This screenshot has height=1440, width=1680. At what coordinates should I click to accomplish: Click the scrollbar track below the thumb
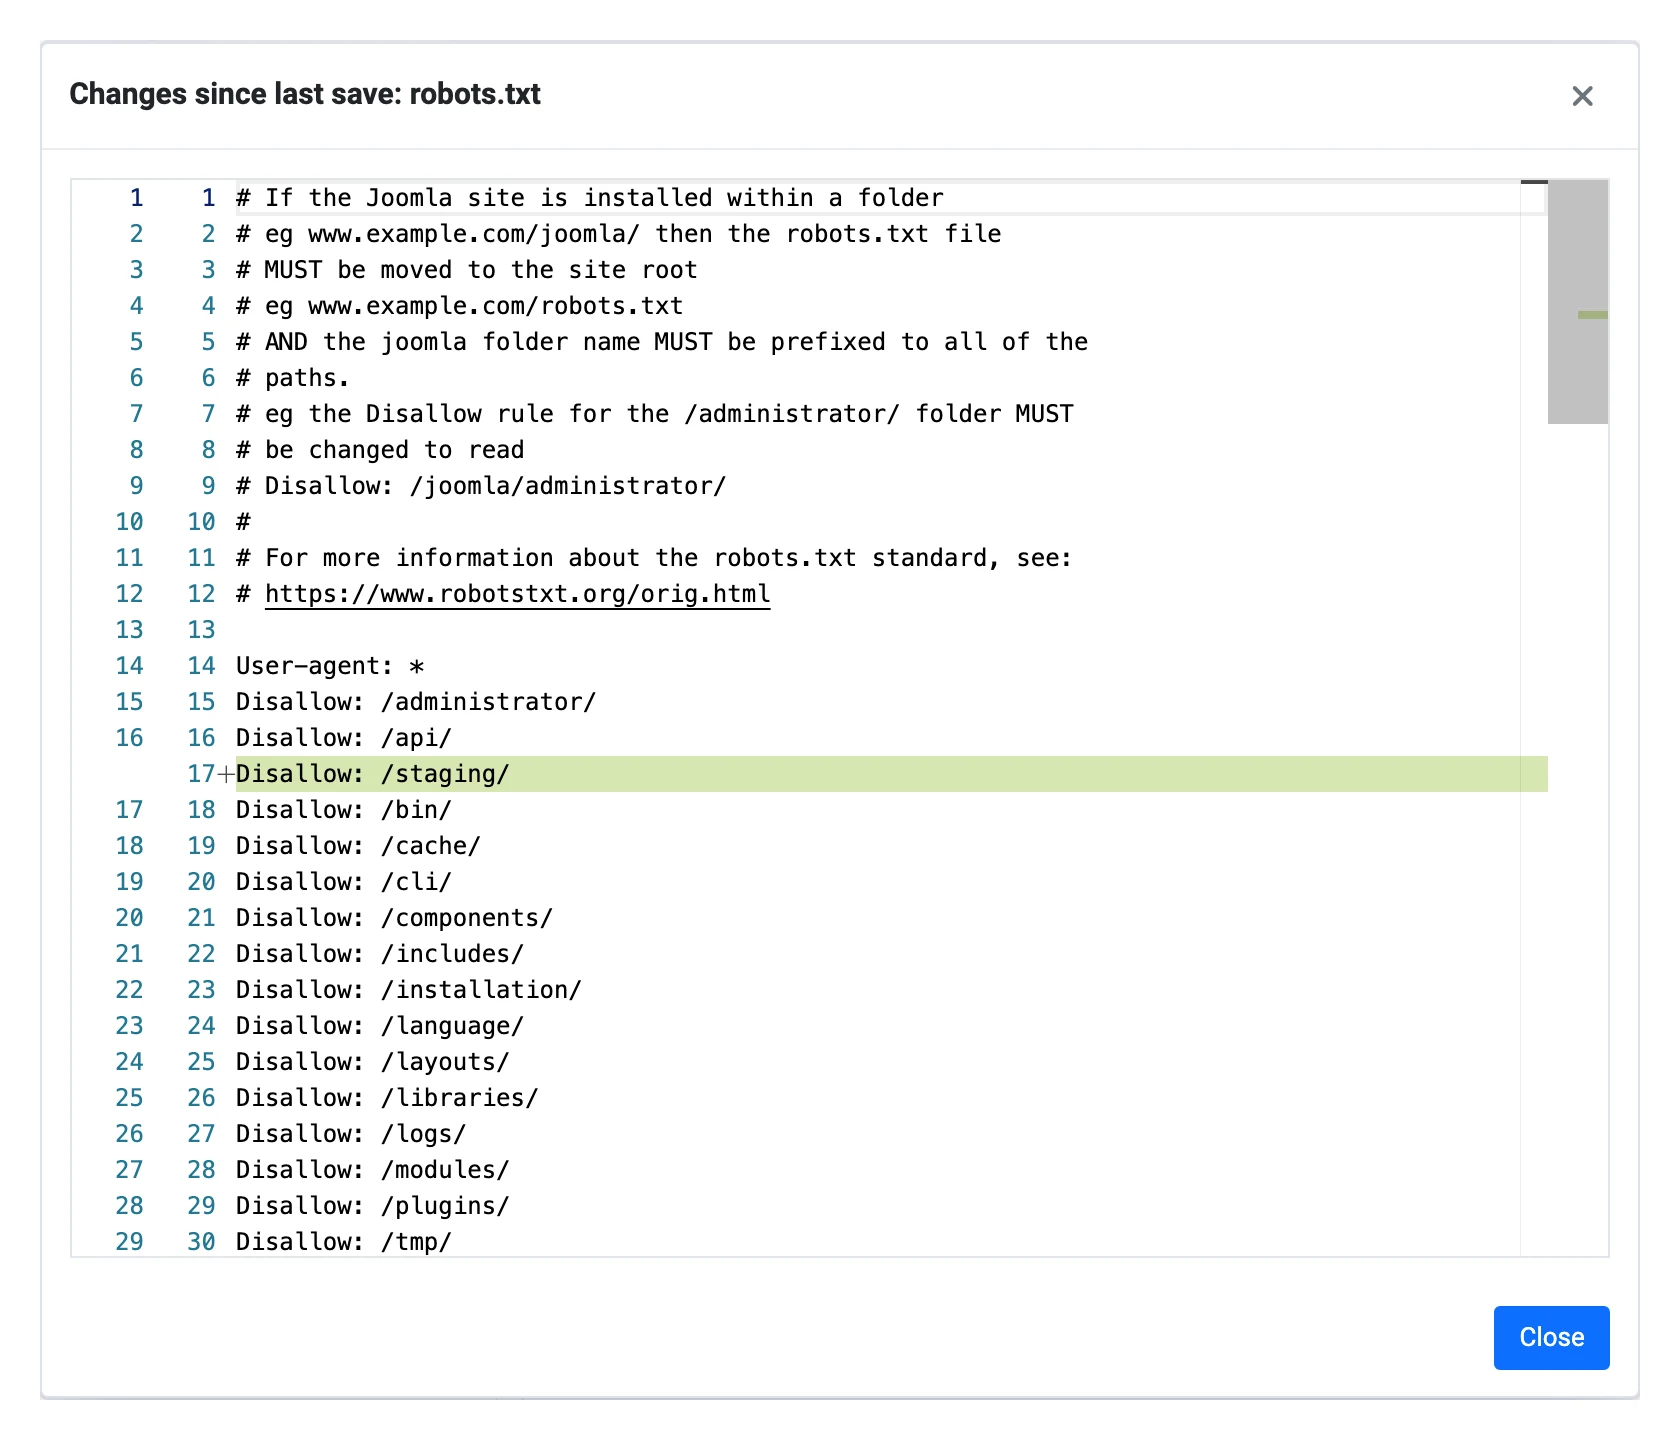(x=1578, y=840)
